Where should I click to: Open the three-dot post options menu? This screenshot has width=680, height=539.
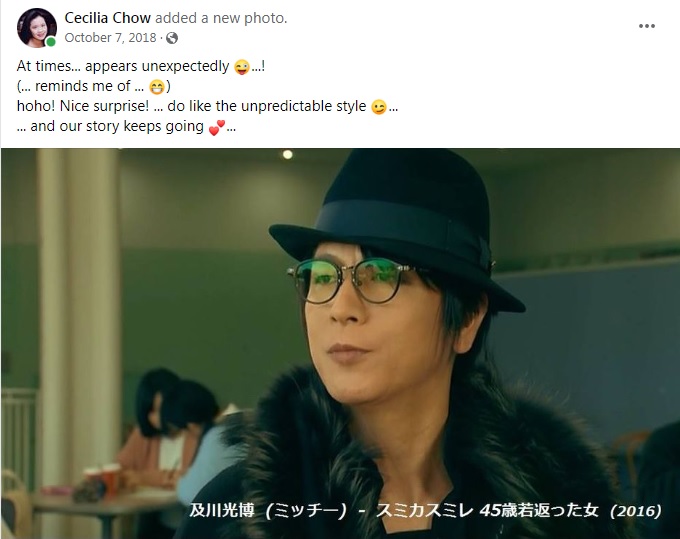(647, 26)
